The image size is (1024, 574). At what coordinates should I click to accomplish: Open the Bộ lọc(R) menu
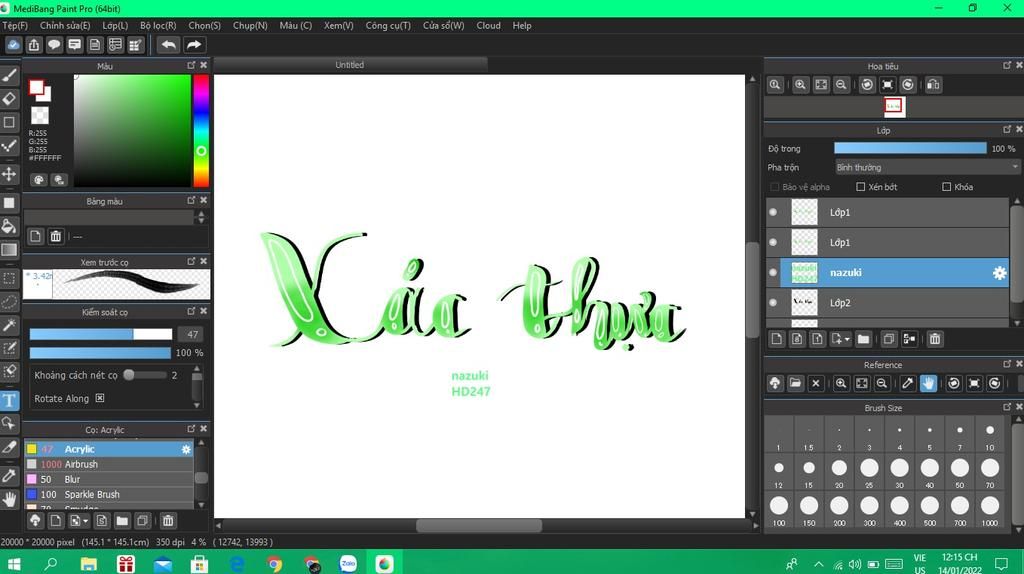click(x=158, y=25)
